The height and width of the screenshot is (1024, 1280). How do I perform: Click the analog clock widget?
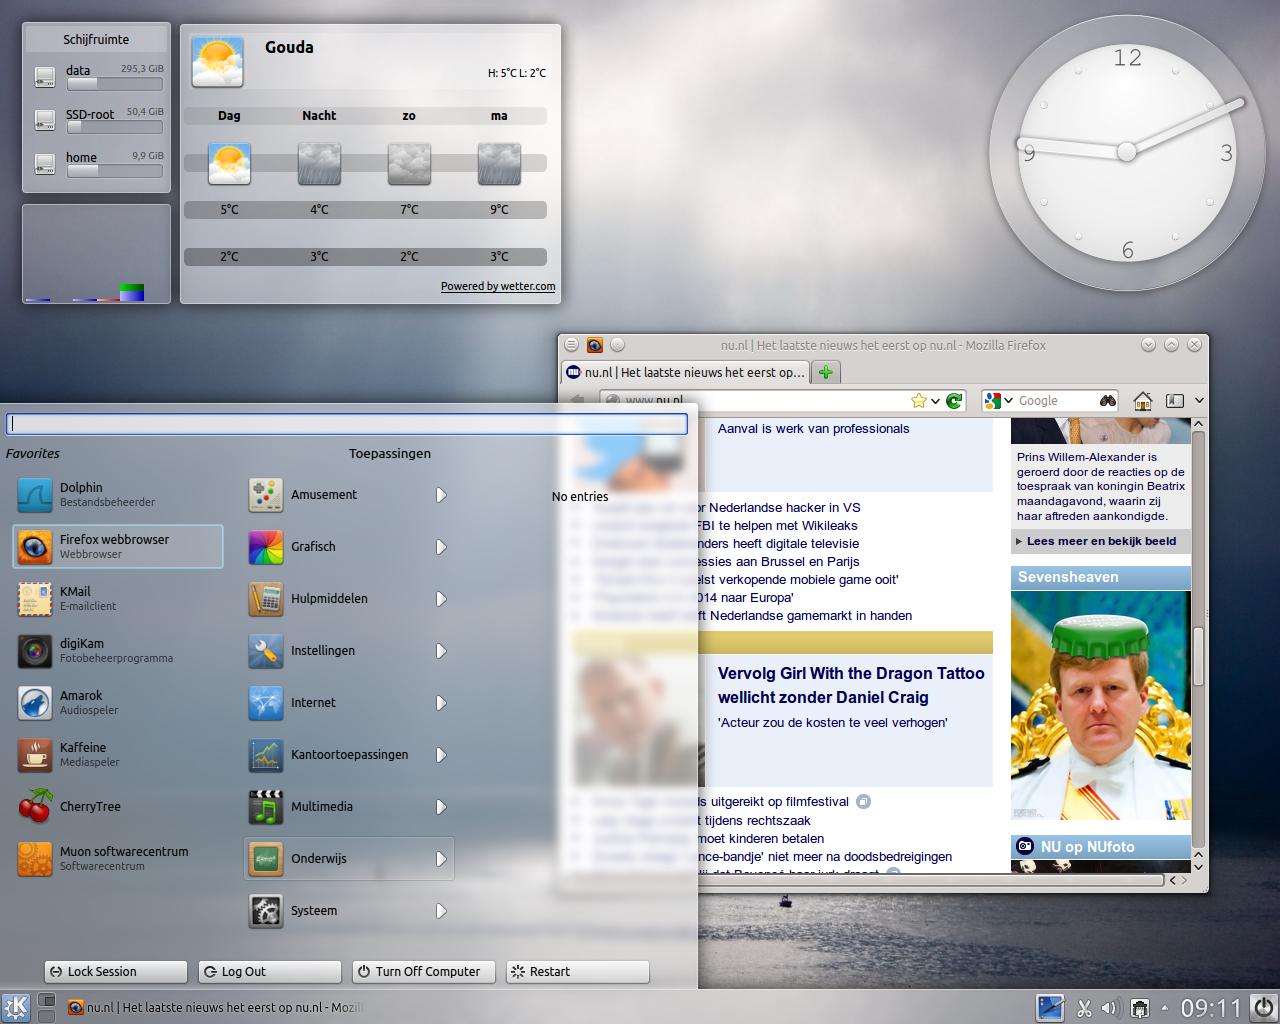(x=1127, y=152)
